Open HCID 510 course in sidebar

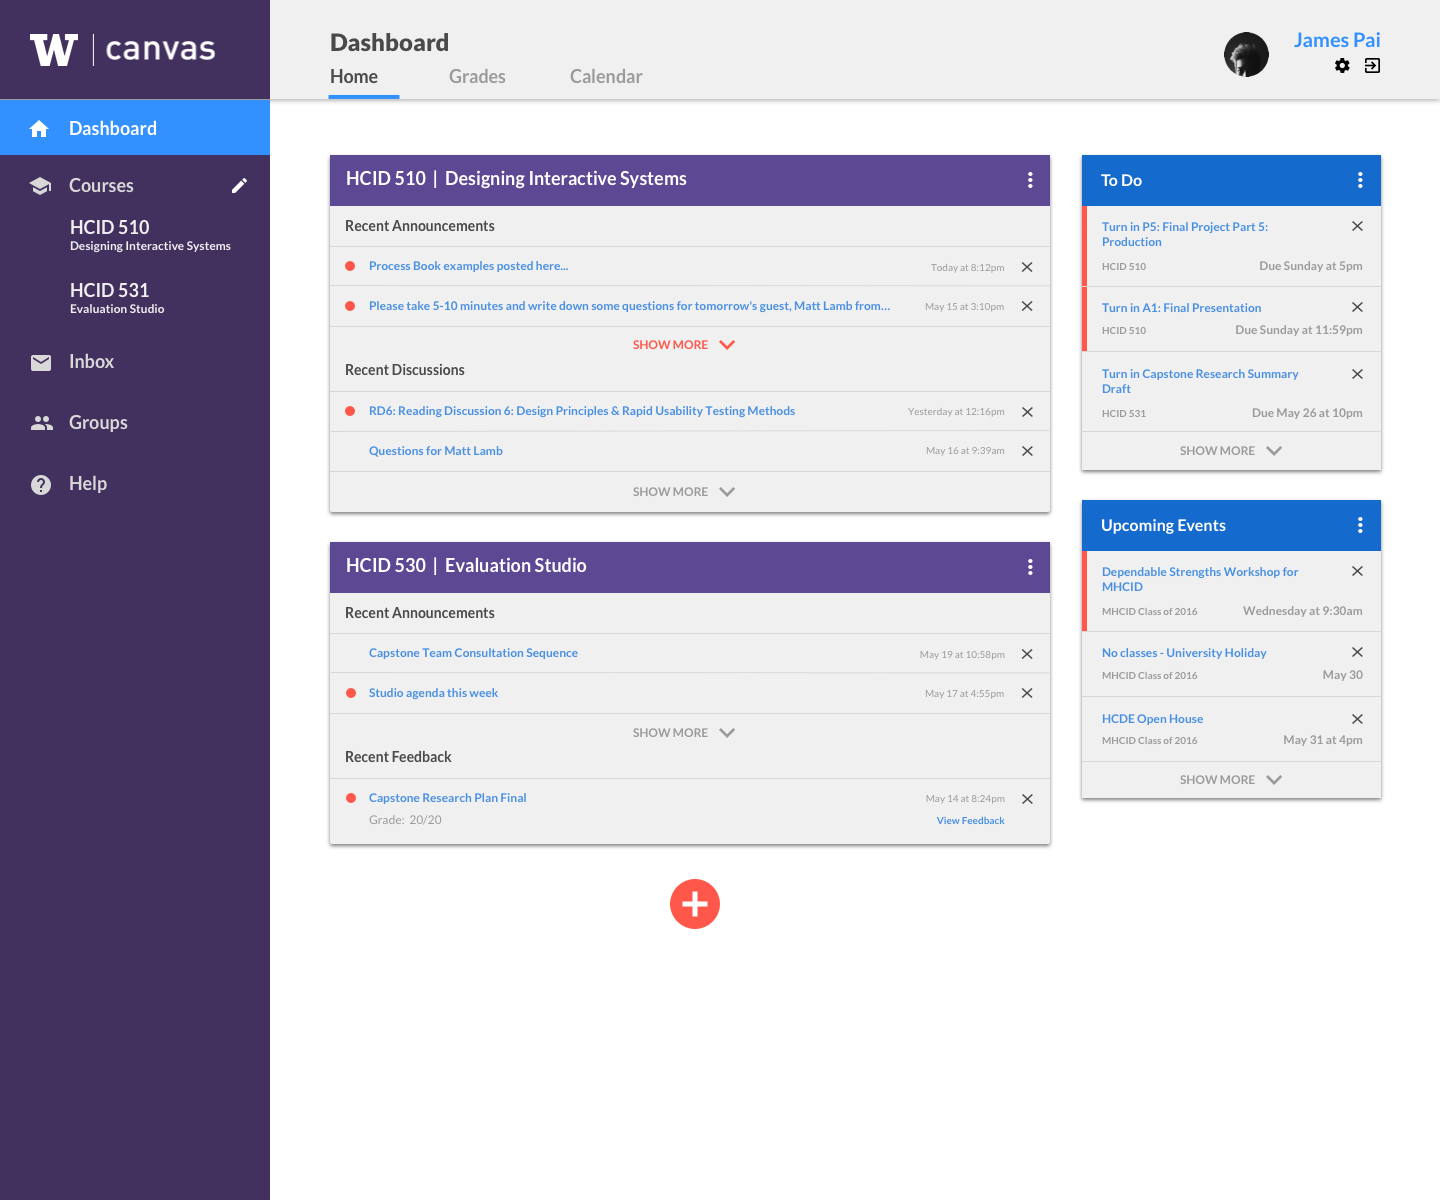[150, 235]
